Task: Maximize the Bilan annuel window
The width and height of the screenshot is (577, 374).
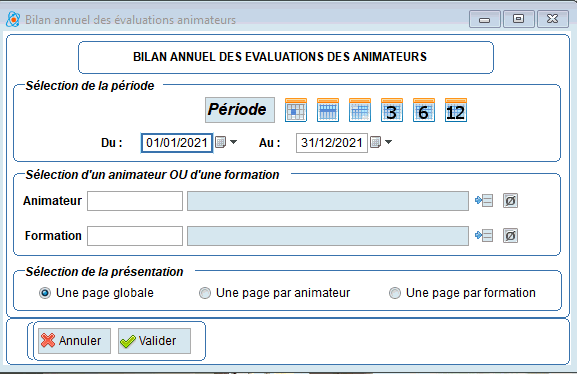Action: [518, 19]
